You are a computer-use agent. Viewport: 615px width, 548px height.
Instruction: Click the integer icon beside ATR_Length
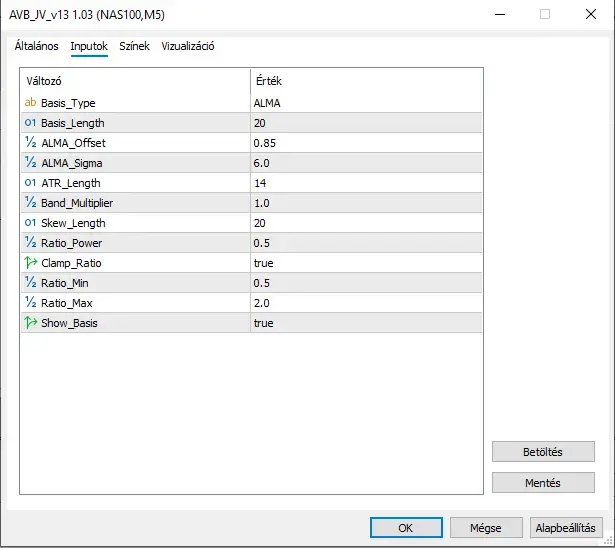coord(30,183)
